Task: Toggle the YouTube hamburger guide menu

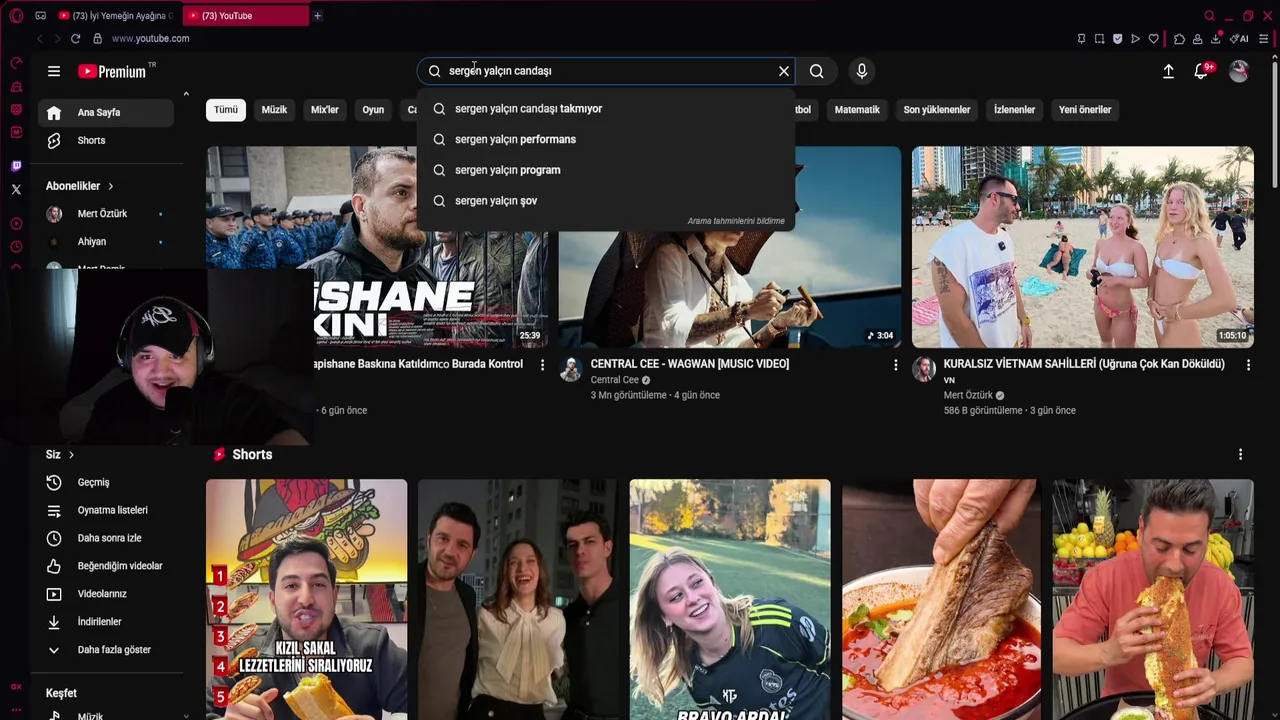Action: tap(54, 71)
